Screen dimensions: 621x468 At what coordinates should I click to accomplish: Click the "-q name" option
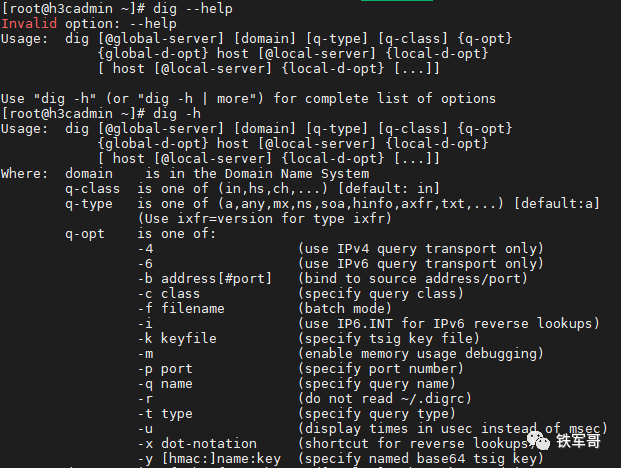coord(165,384)
